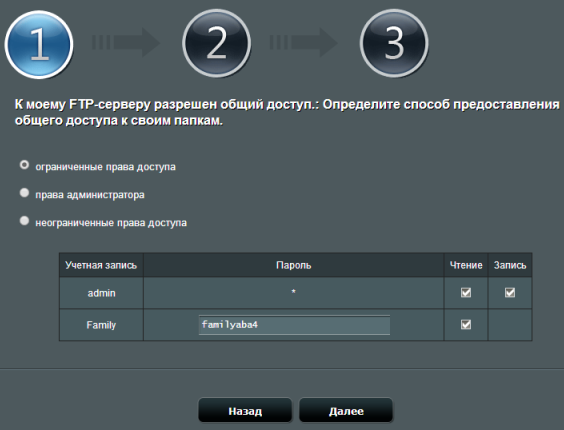Click the Чтение column header
Viewport: 564px width, 430px height.
click(x=466, y=265)
